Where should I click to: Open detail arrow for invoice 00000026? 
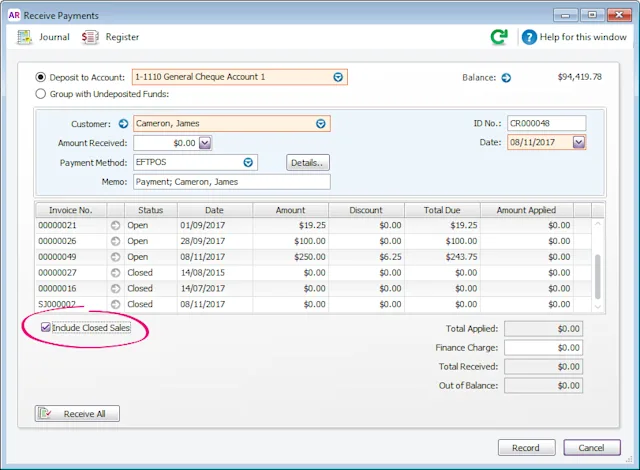[x=116, y=241]
